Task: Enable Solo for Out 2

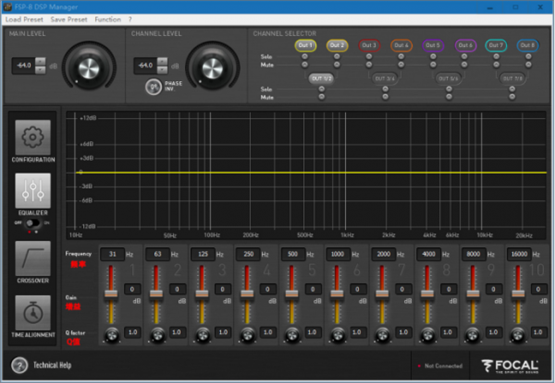Action: click(337, 56)
